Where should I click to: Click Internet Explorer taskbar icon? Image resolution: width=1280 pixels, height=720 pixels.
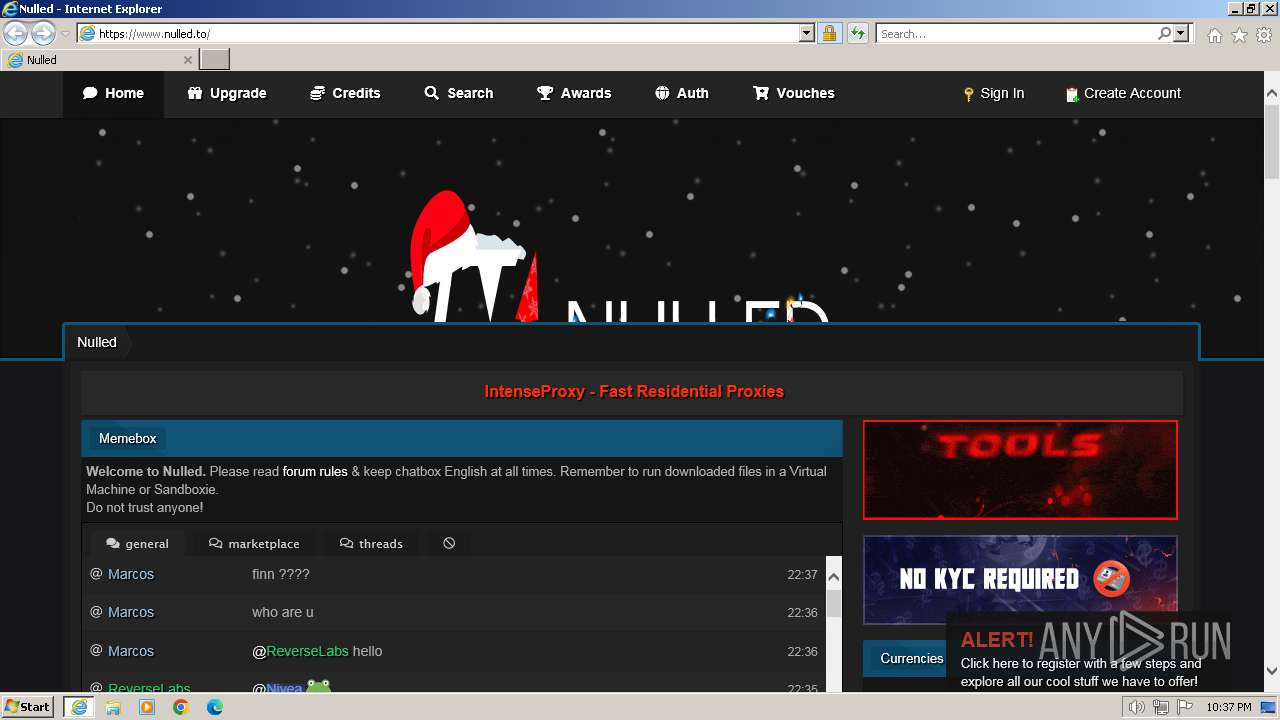click(x=79, y=707)
